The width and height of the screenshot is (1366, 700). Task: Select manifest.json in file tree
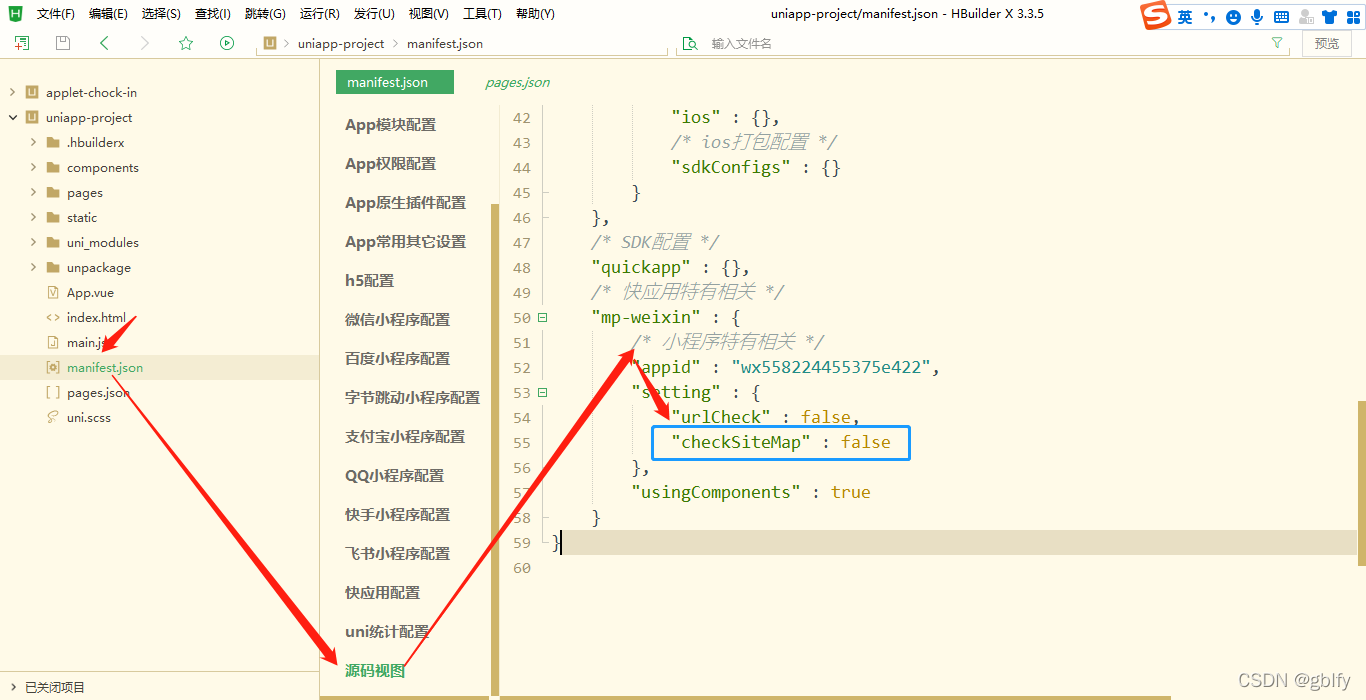click(105, 367)
